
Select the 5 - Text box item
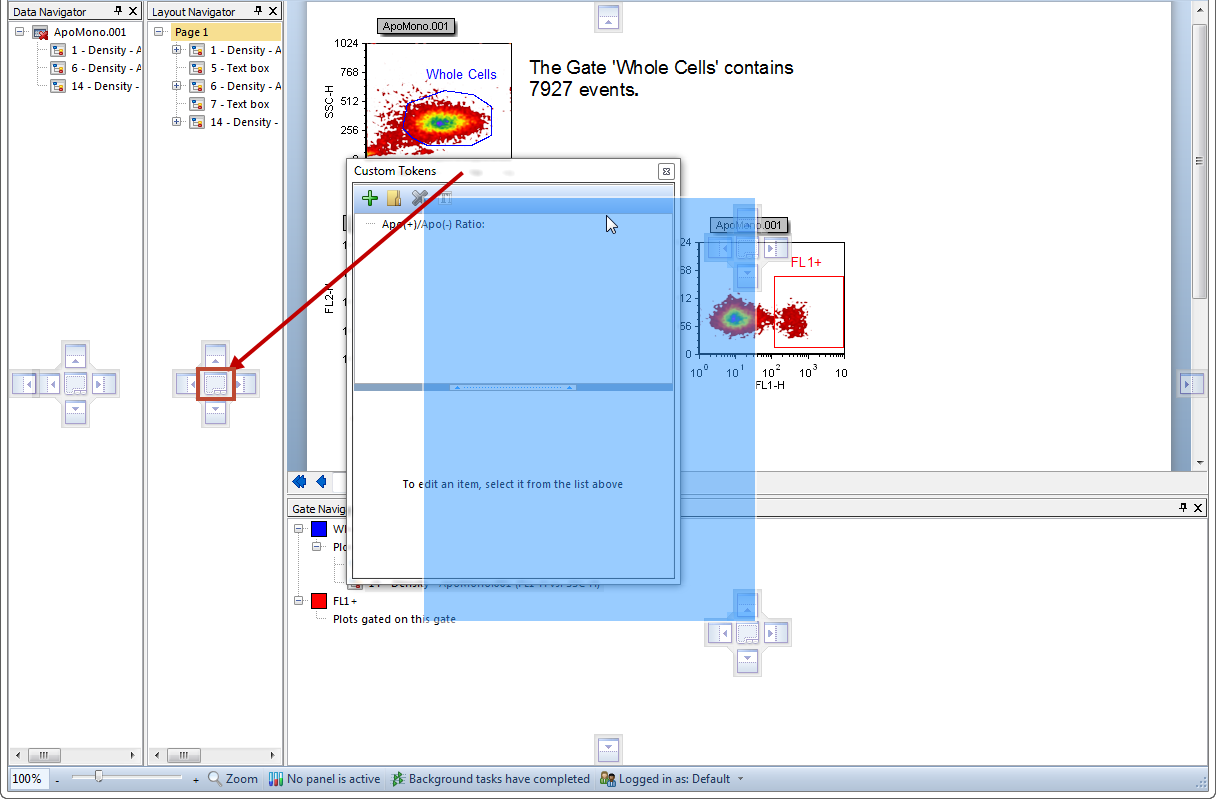pos(239,68)
